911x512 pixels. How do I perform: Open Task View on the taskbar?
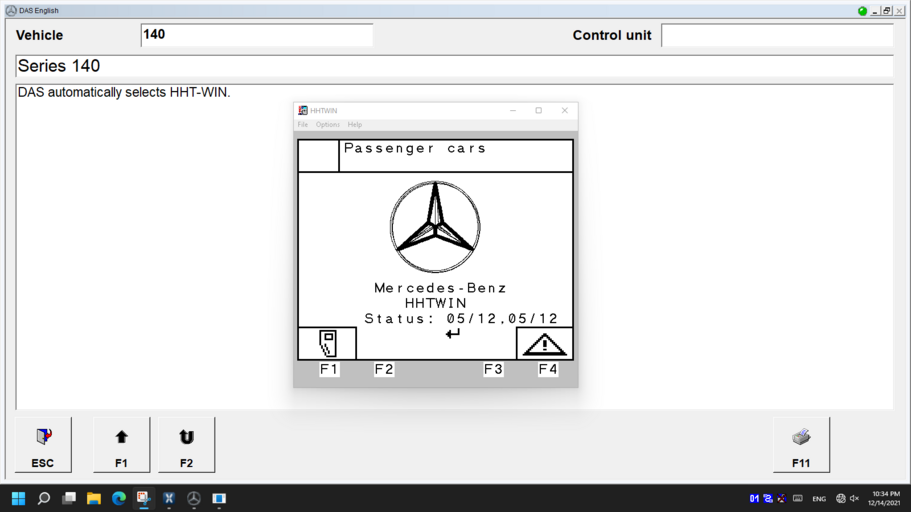tap(69, 499)
